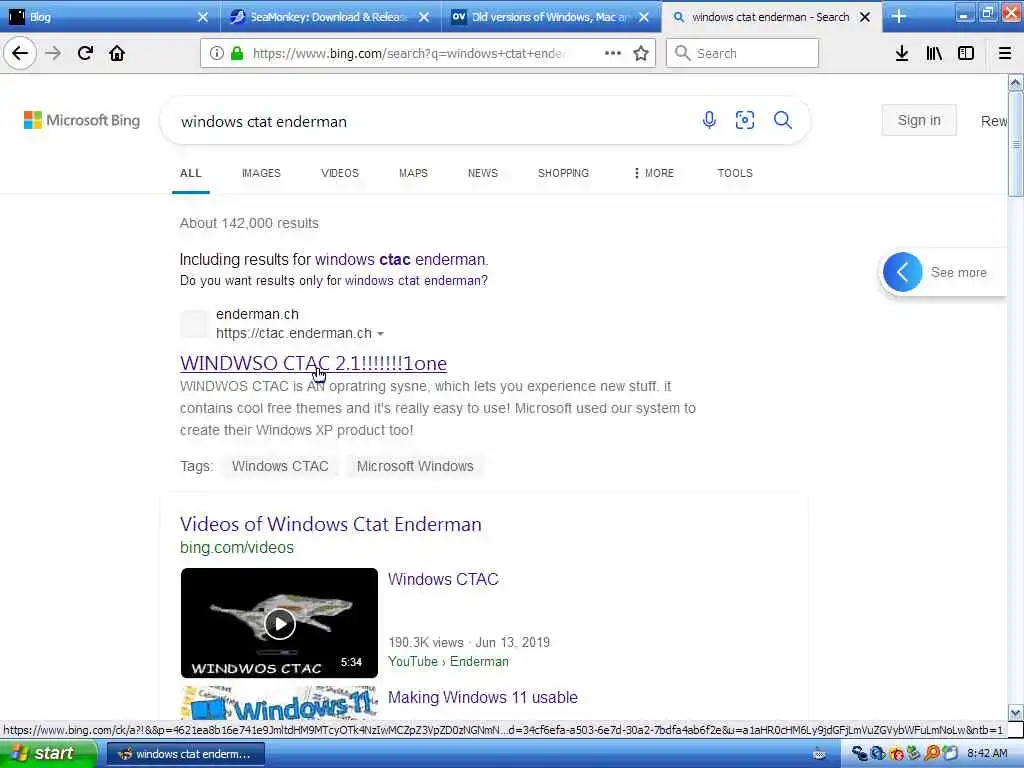Screen dimensions: 1024x768
Task: Open the library bookshelf icon
Action: pos(934,54)
